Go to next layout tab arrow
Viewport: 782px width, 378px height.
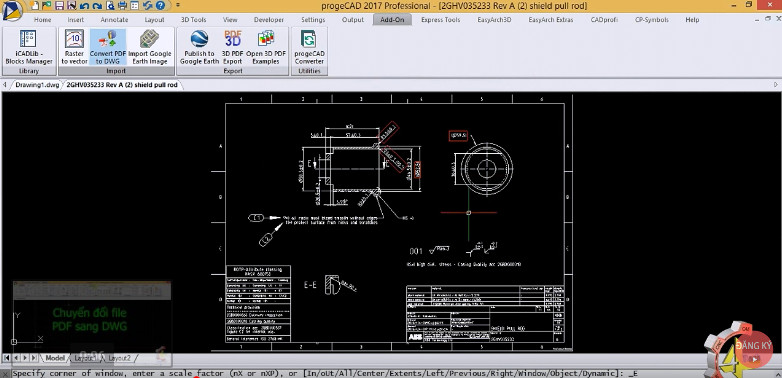click(x=24, y=358)
